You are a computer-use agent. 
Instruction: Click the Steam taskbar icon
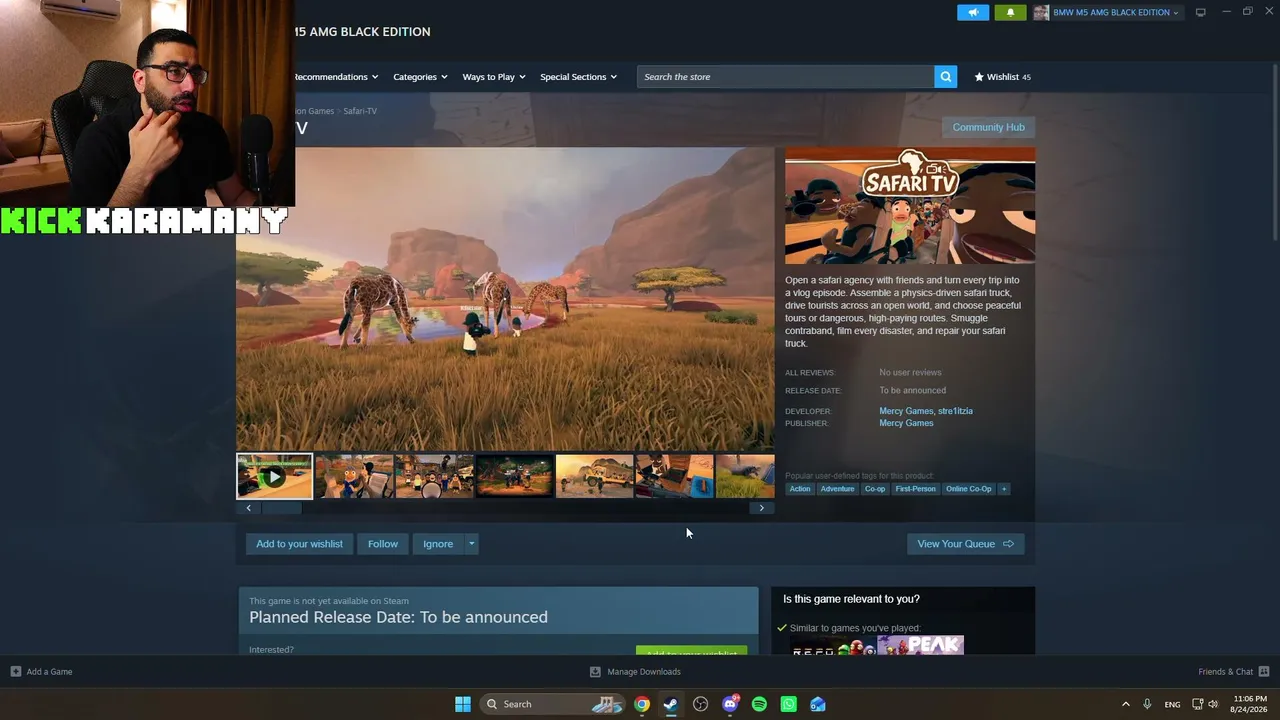(671, 704)
